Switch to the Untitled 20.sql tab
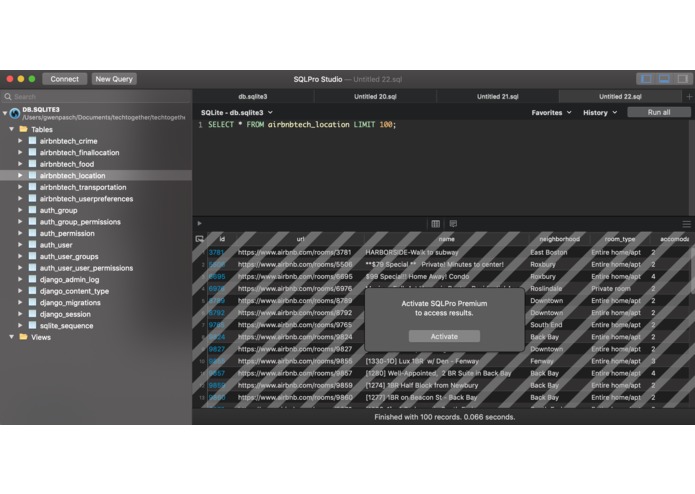The height and width of the screenshot is (494, 695). pyautogui.click(x=375, y=96)
